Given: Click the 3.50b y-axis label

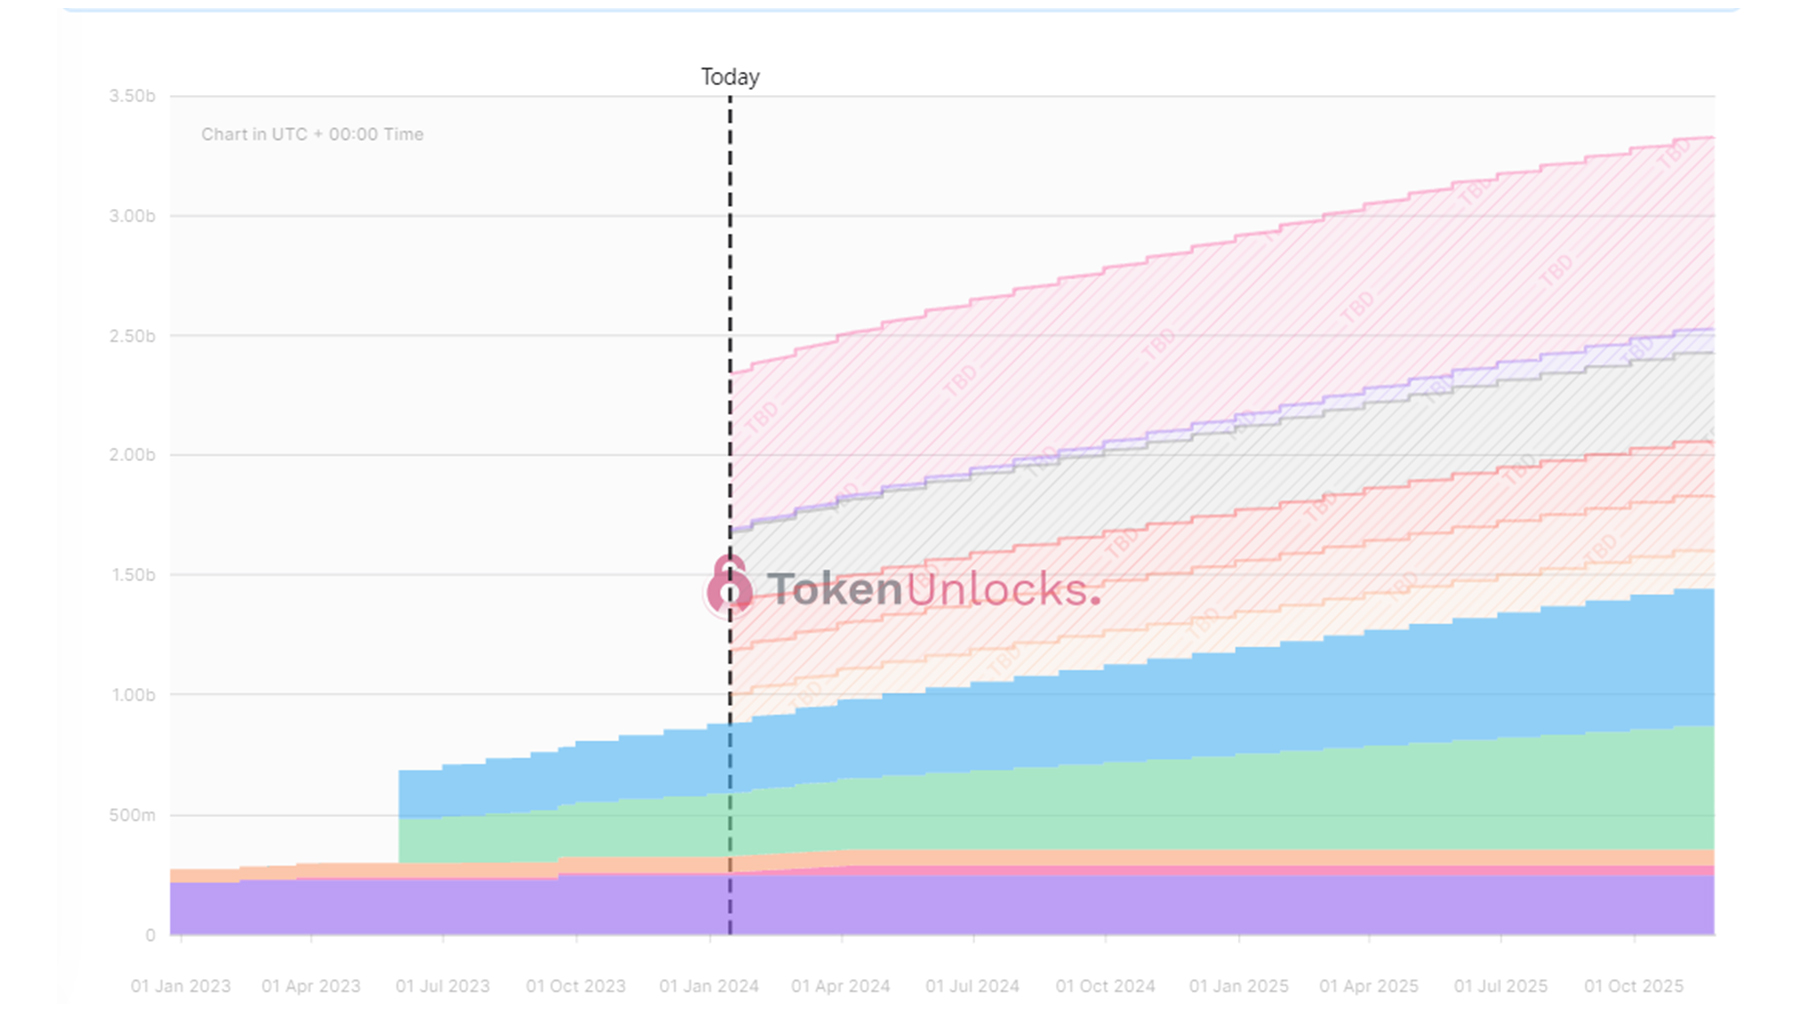Looking at the screenshot, I should (x=132, y=96).
